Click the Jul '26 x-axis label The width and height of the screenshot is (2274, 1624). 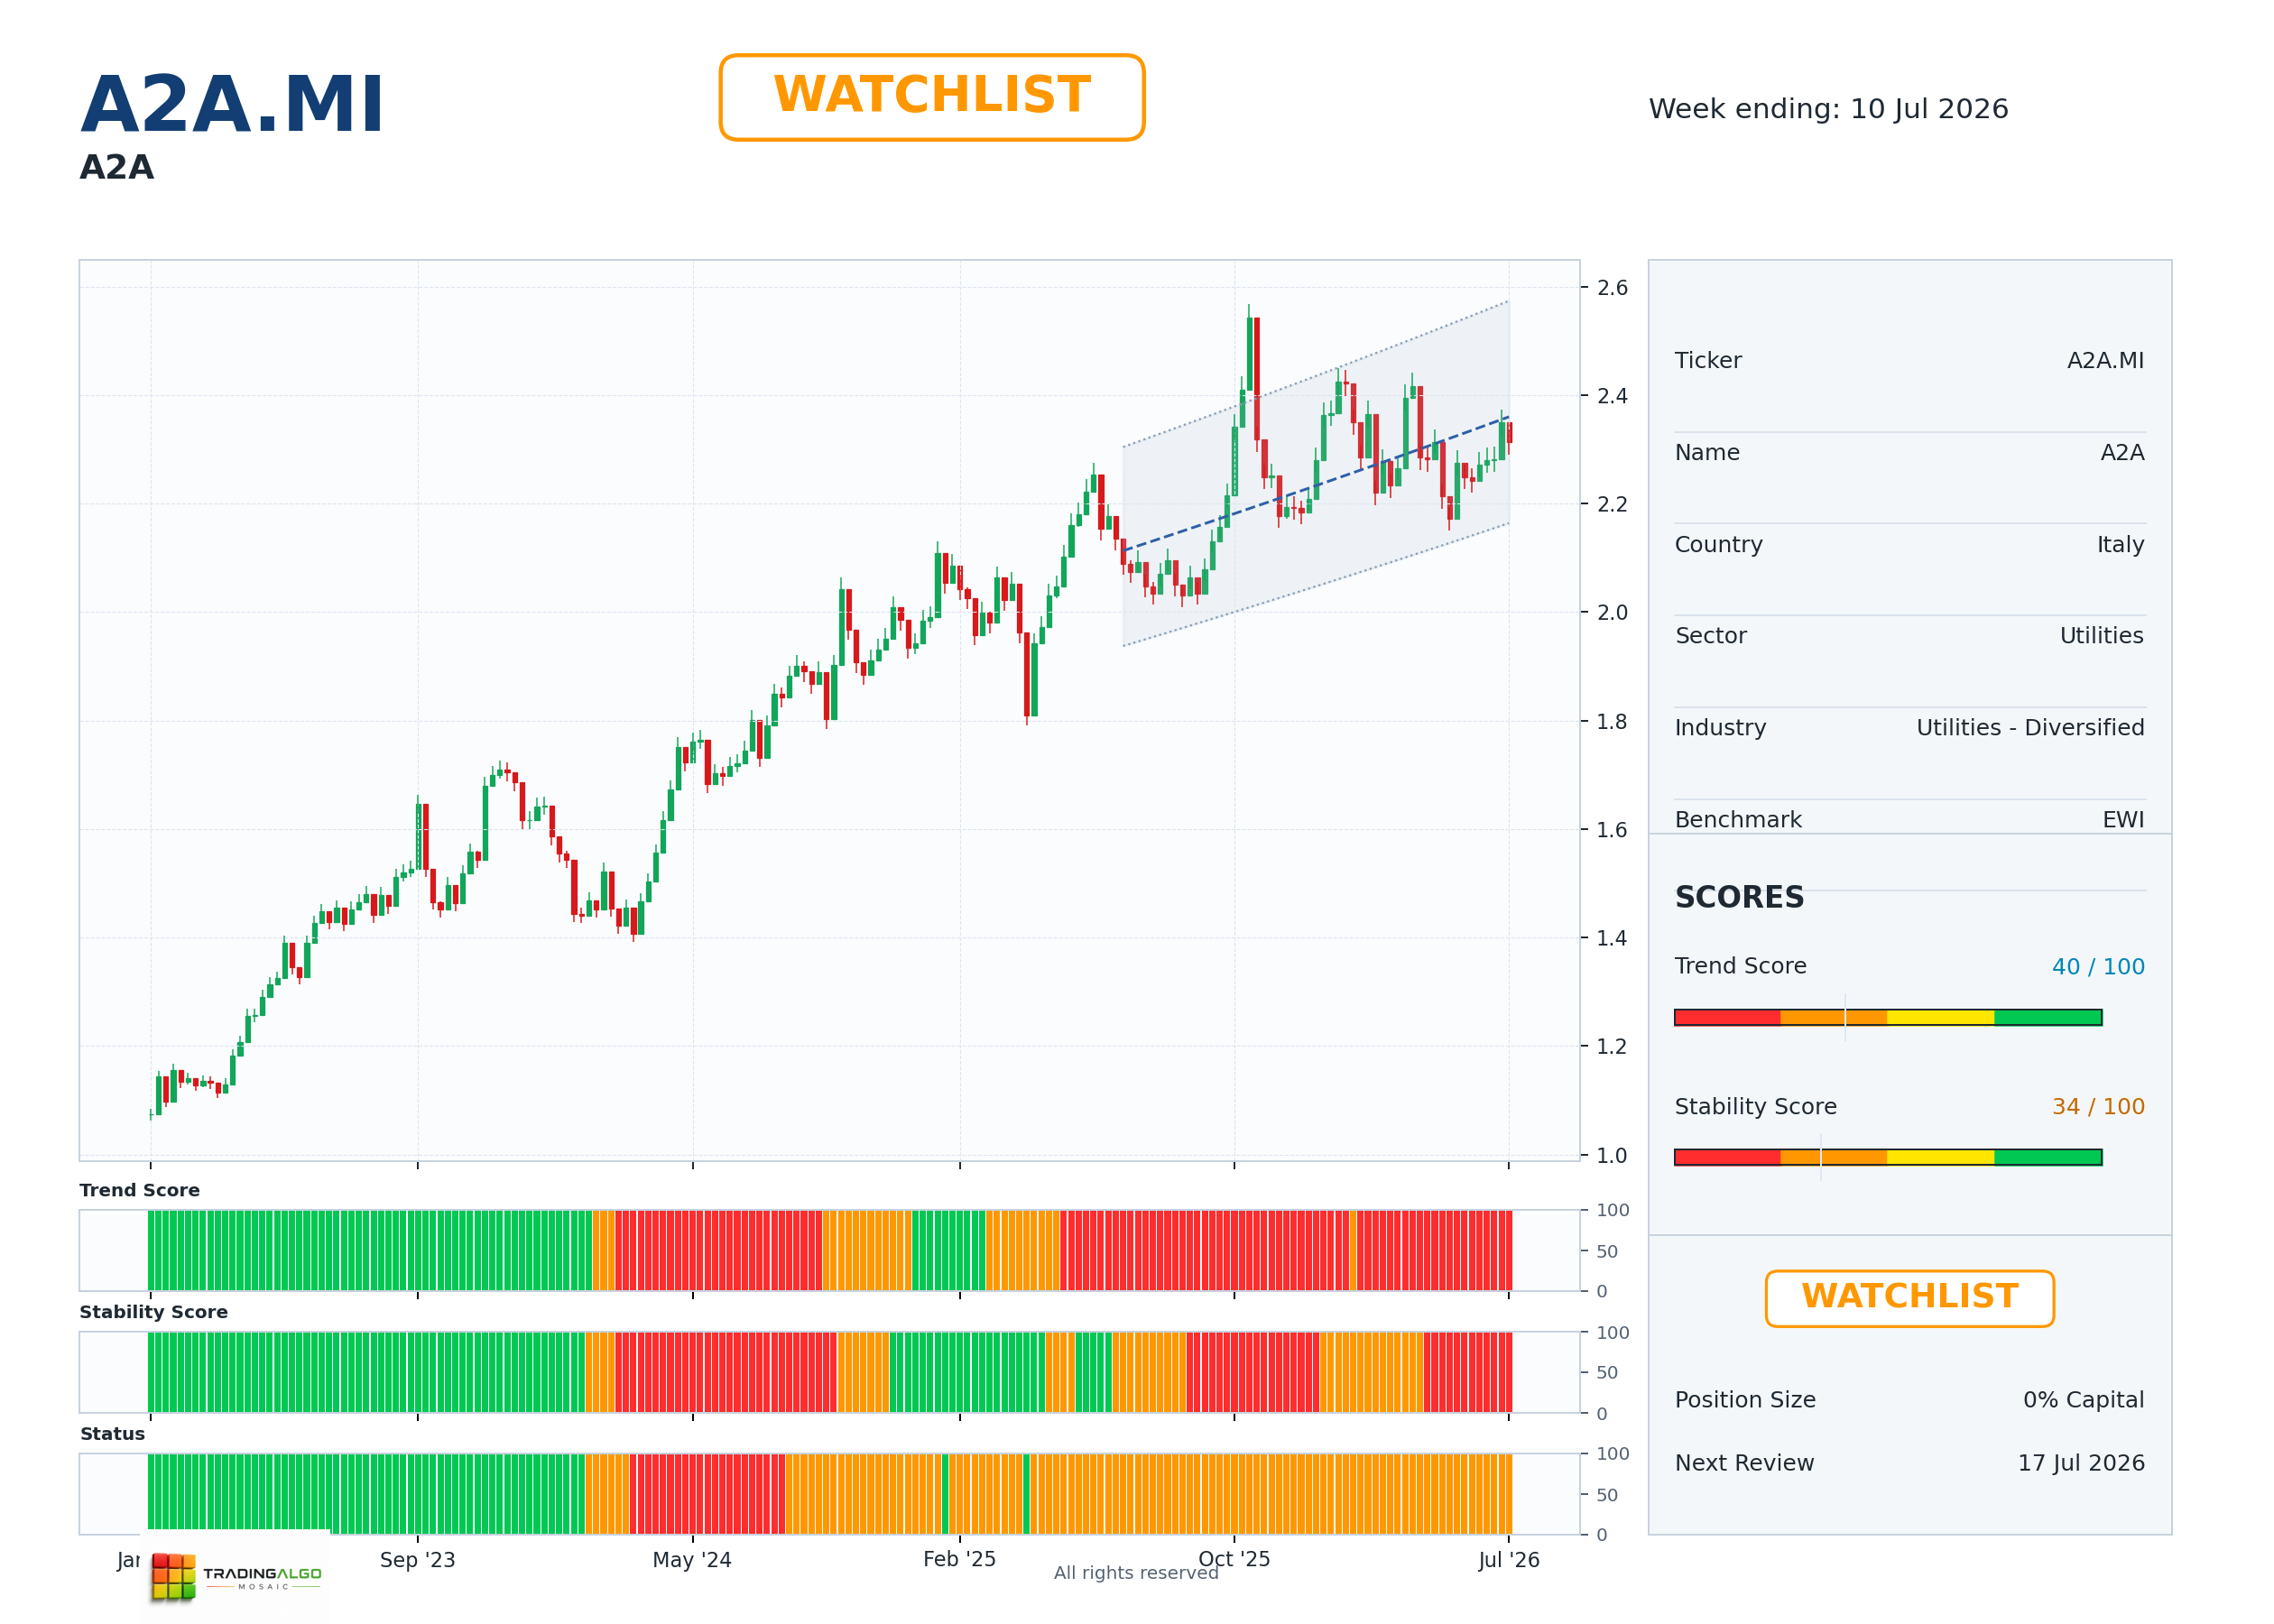[1508, 1560]
